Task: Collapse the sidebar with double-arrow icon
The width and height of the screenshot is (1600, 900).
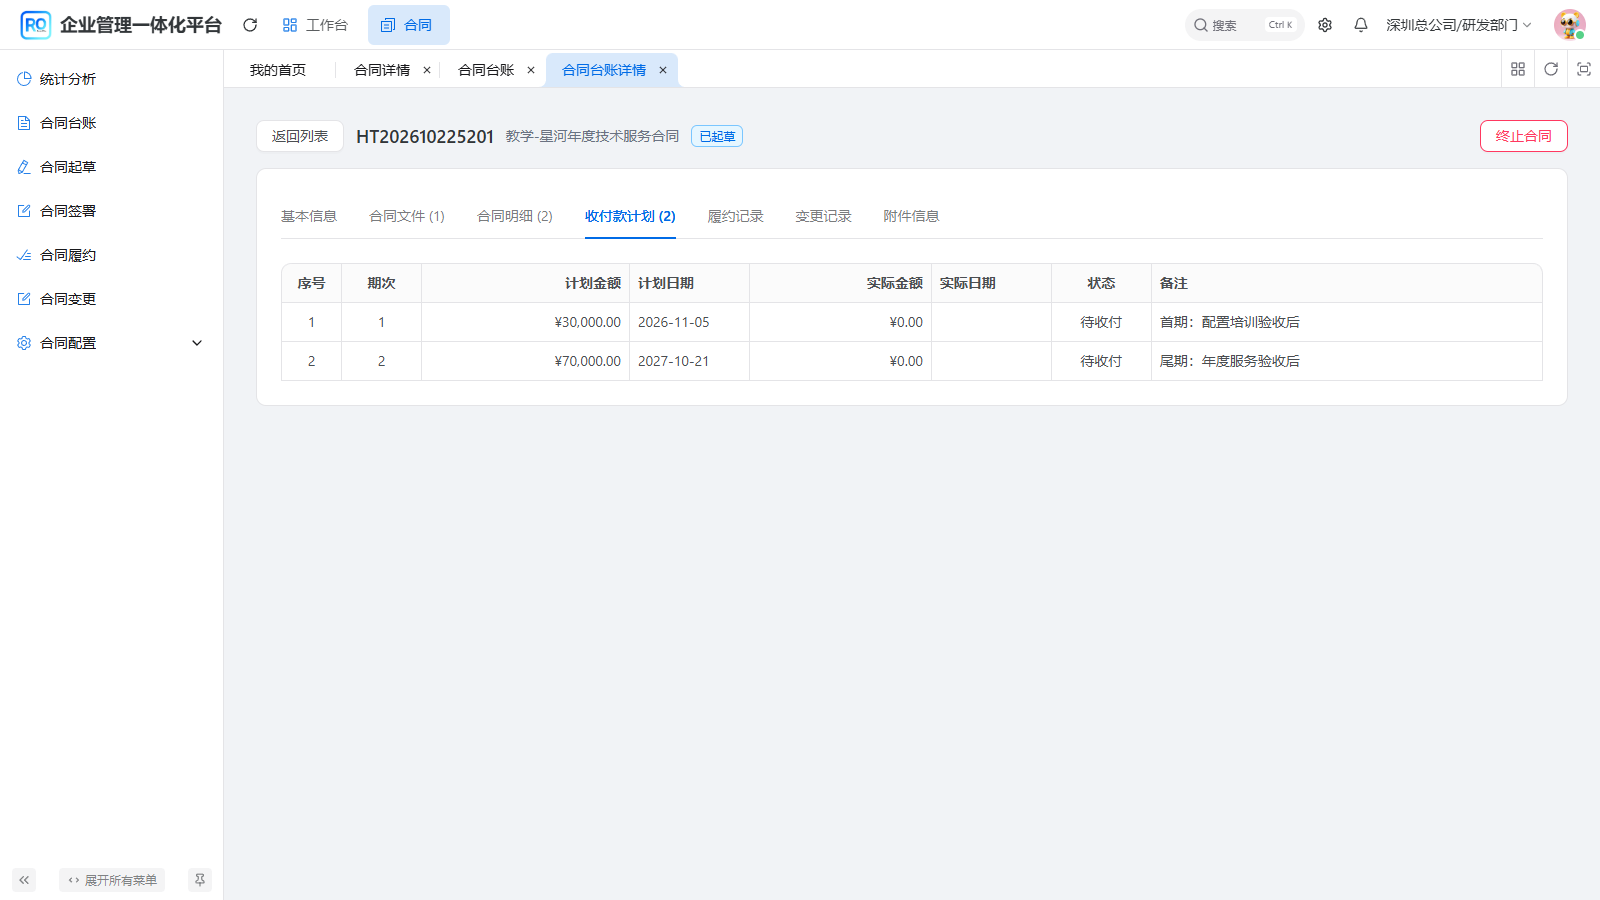Action: point(24,880)
